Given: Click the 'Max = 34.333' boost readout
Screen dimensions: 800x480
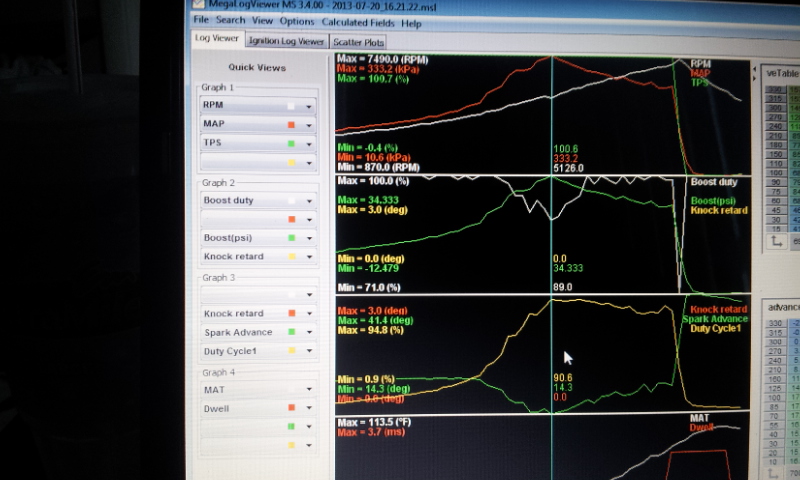Looking at the screenshot, I should click(368, 200).
